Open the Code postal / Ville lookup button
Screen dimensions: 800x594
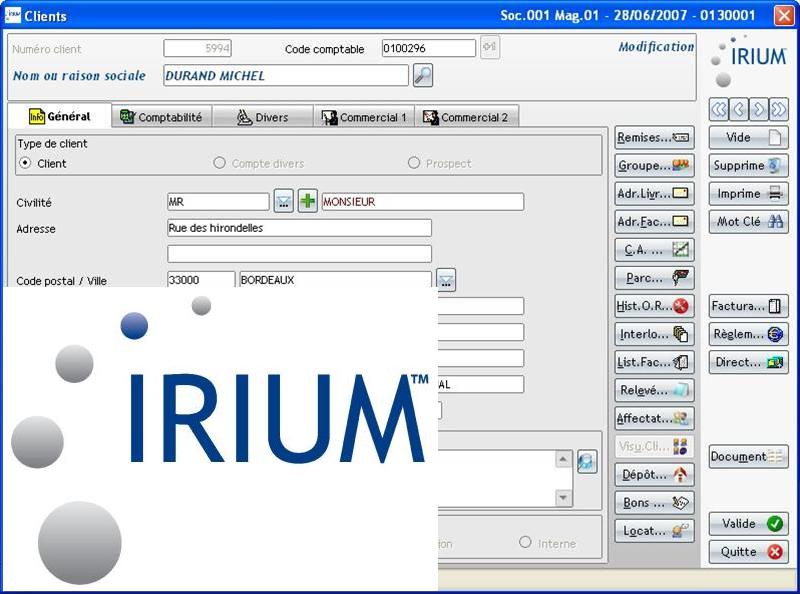tap(446, 279)
